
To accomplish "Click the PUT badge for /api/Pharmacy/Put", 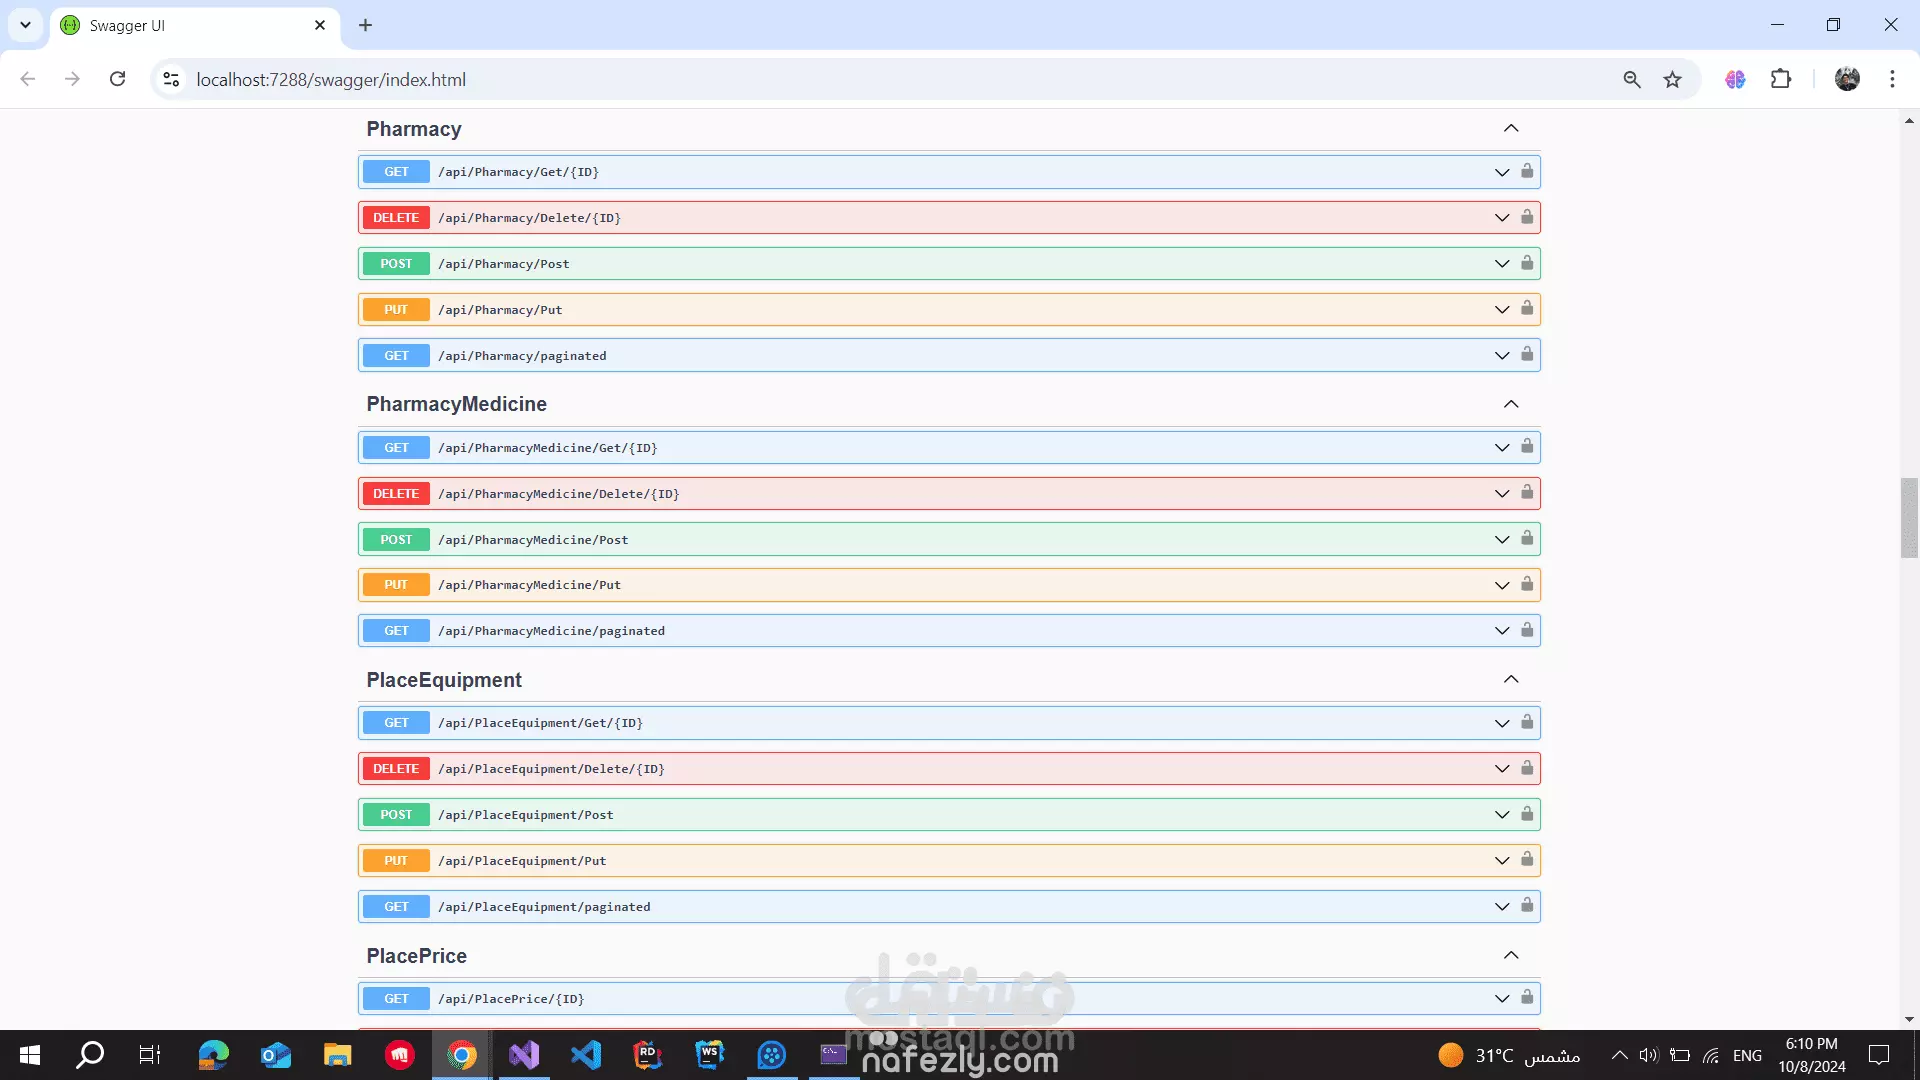I will click(396, 309).
